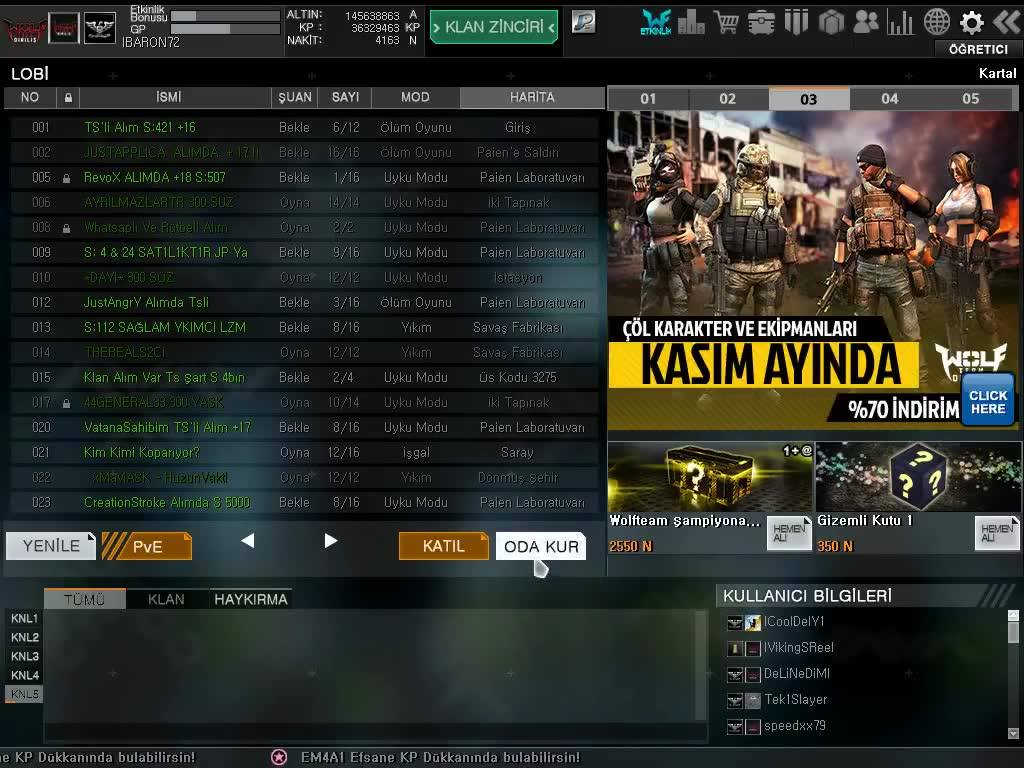Image resolution: width=1024 pixels, height=768 pixels.
Task: Select room 'CreationStroke Alımda S 5000'
Action: click(x=304, y=503)
